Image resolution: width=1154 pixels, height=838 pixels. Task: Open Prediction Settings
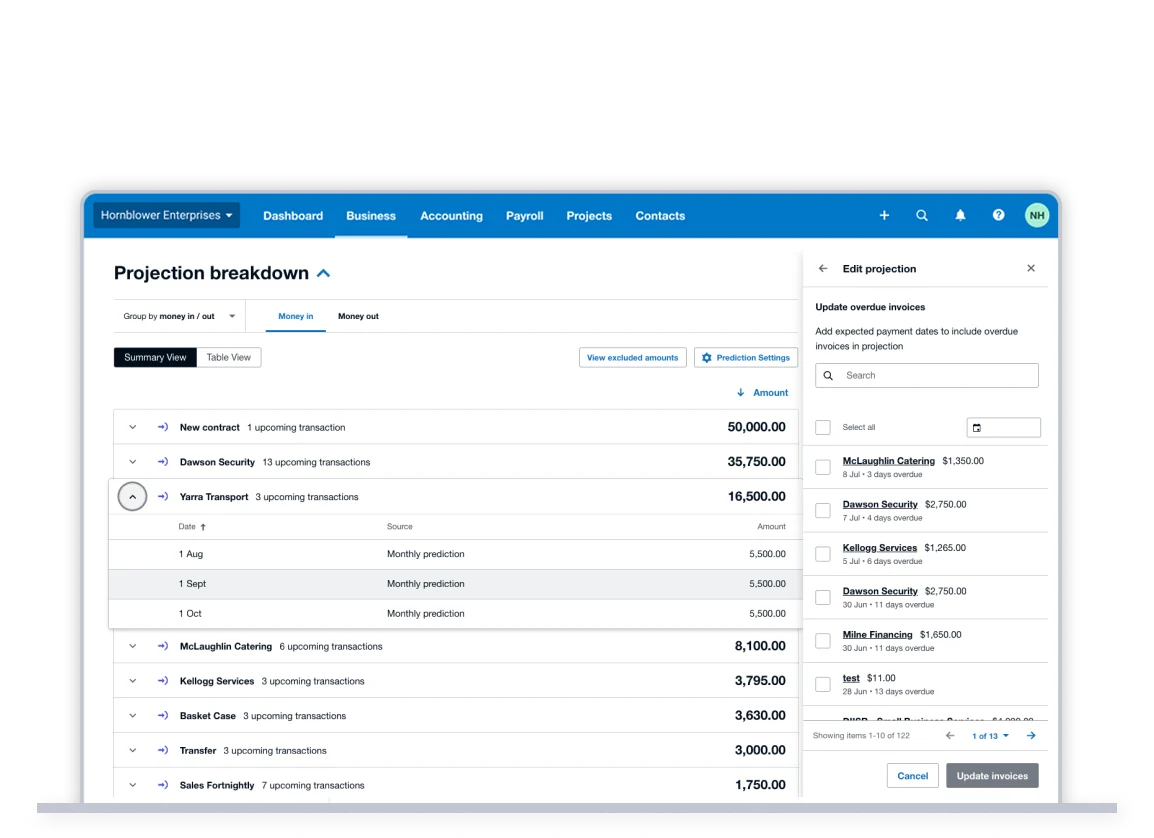click(x=746, y=358)
